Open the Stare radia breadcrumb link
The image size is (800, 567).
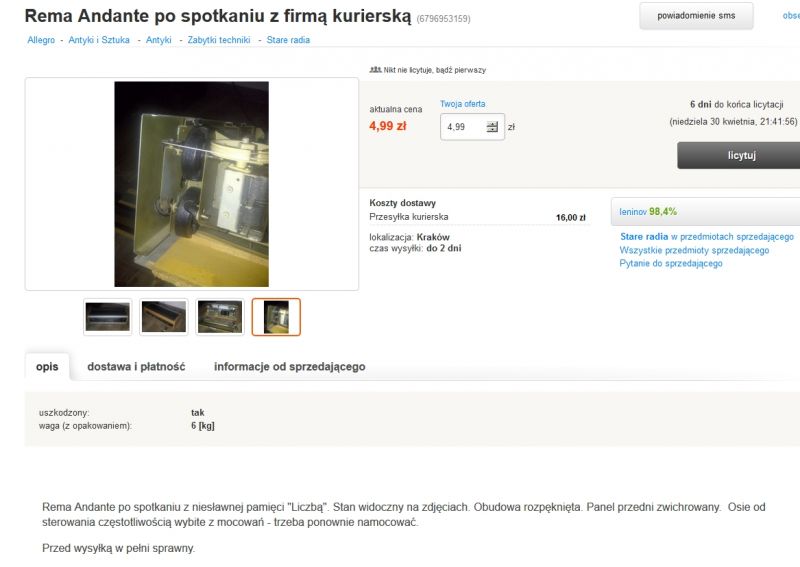288,40
